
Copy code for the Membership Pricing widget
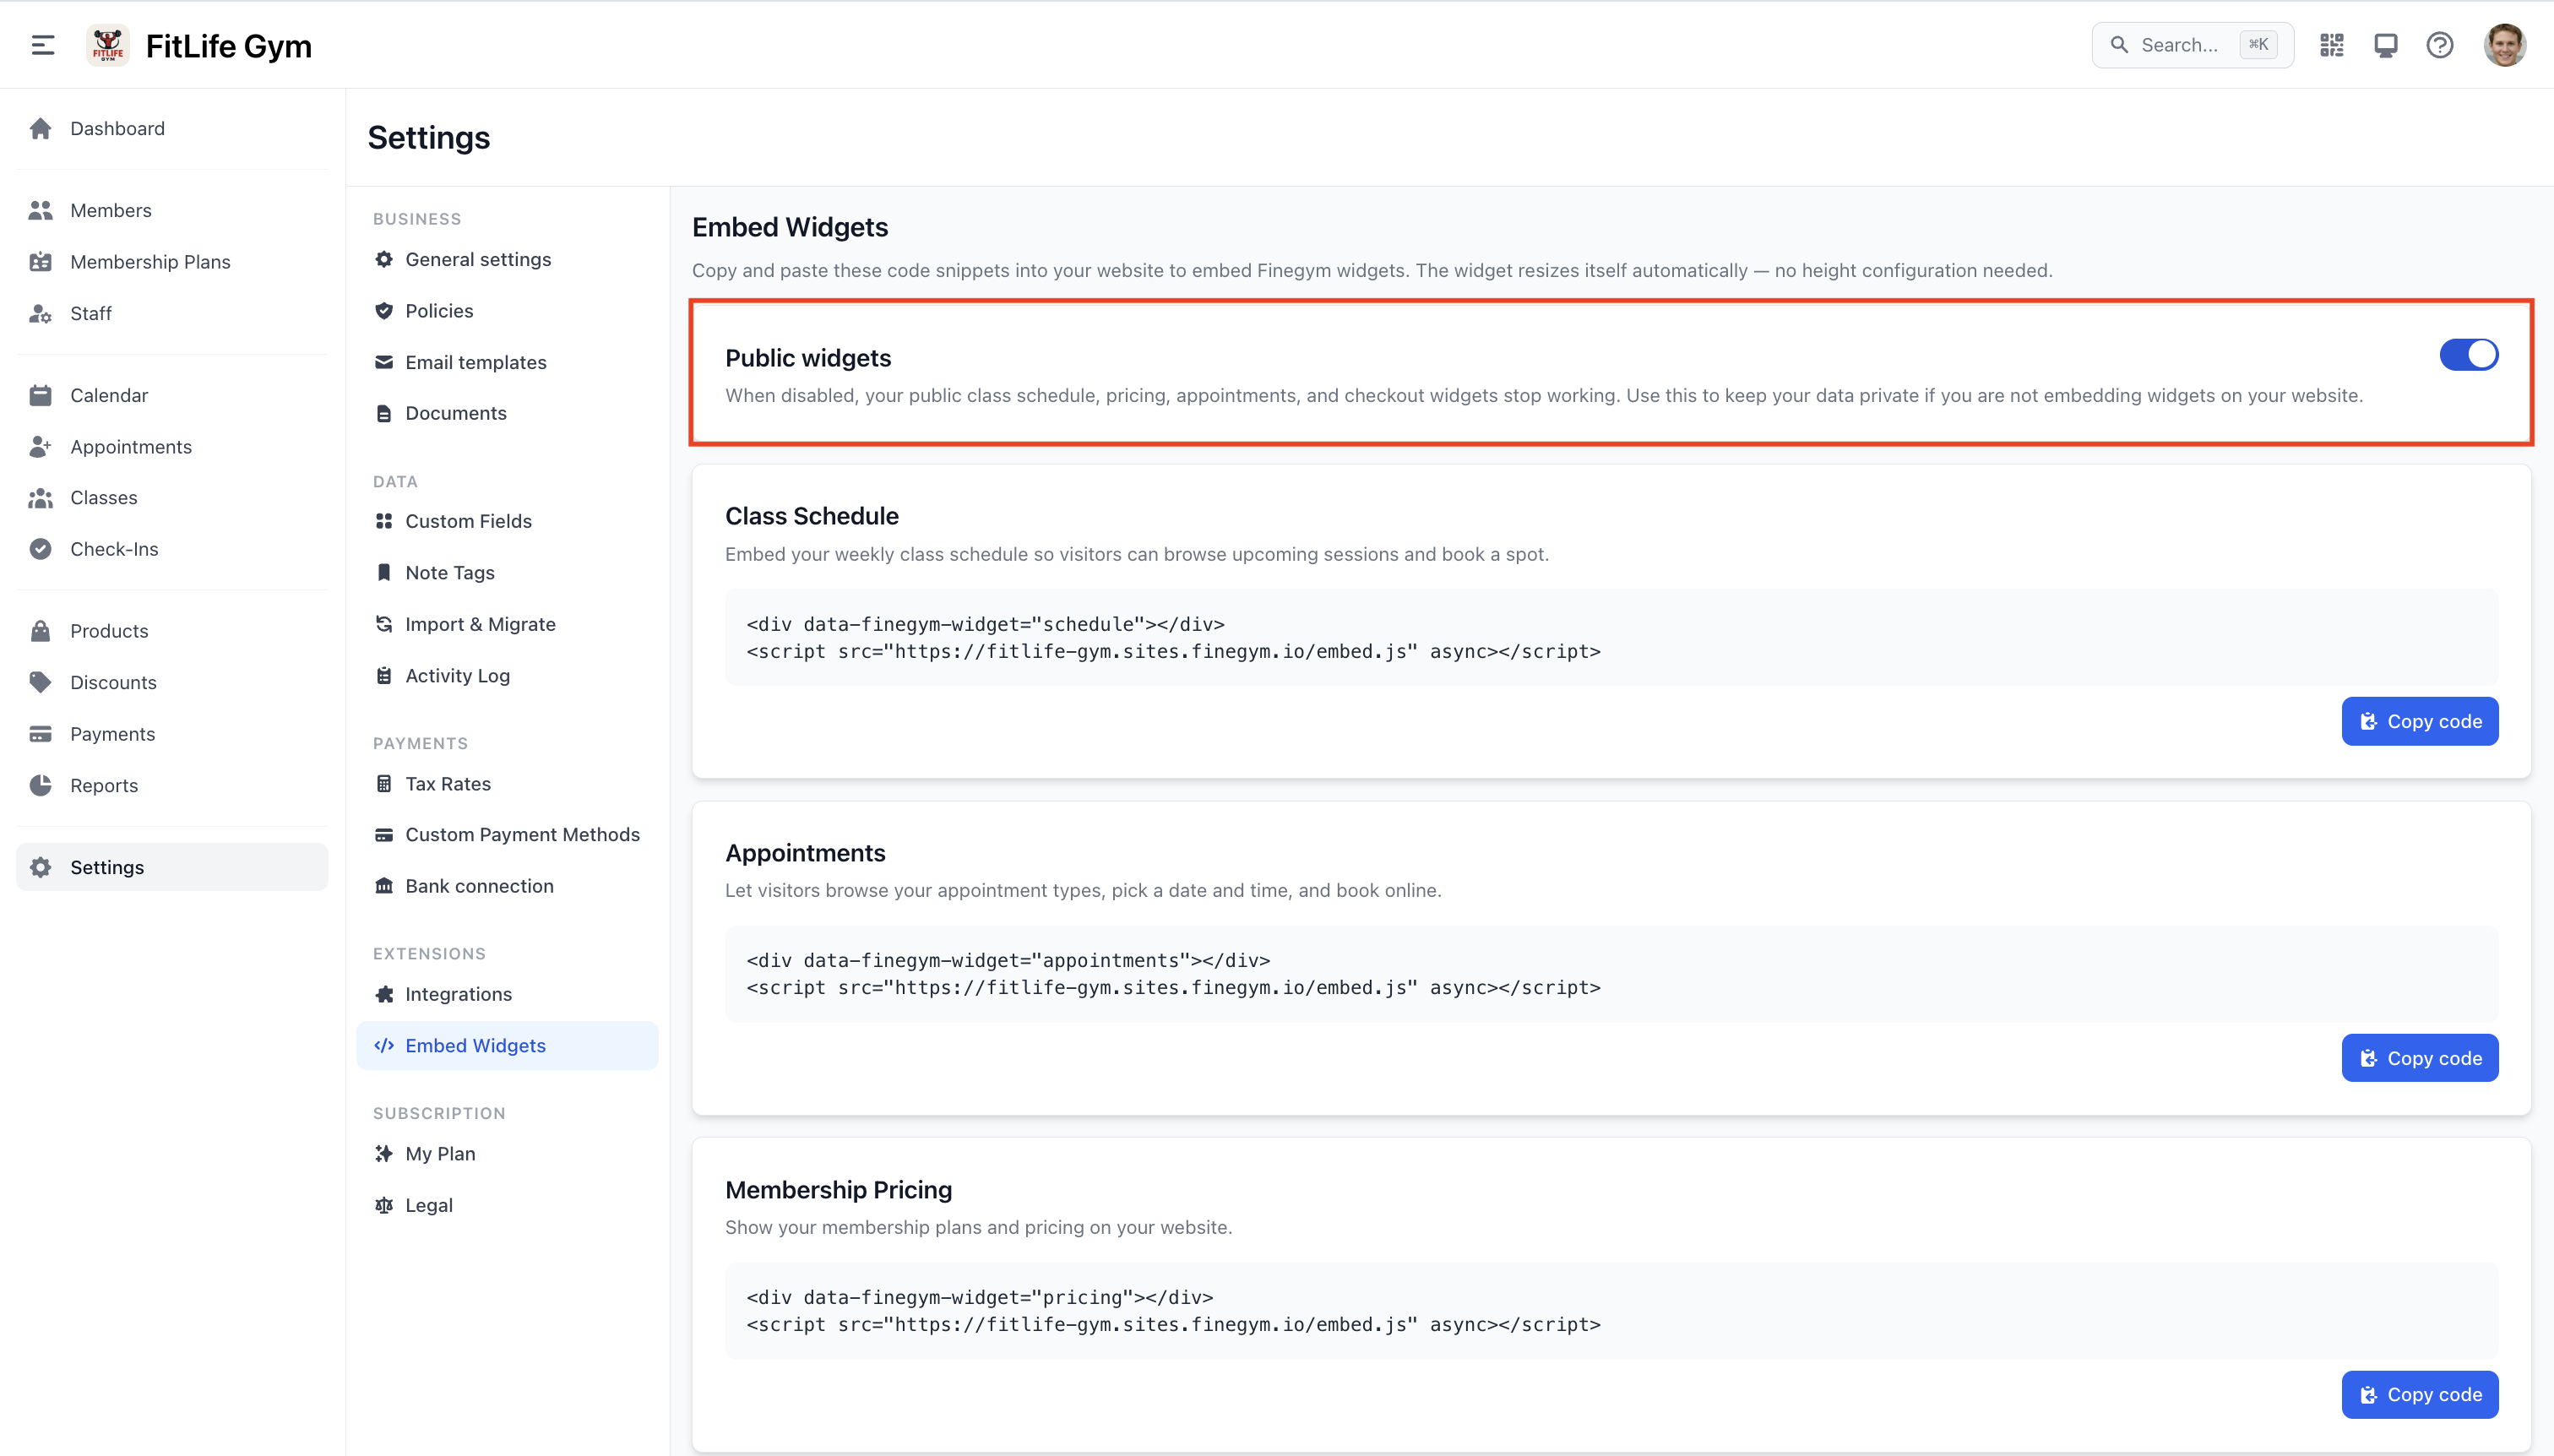pyautogui.click(x=2419, y=1394)
